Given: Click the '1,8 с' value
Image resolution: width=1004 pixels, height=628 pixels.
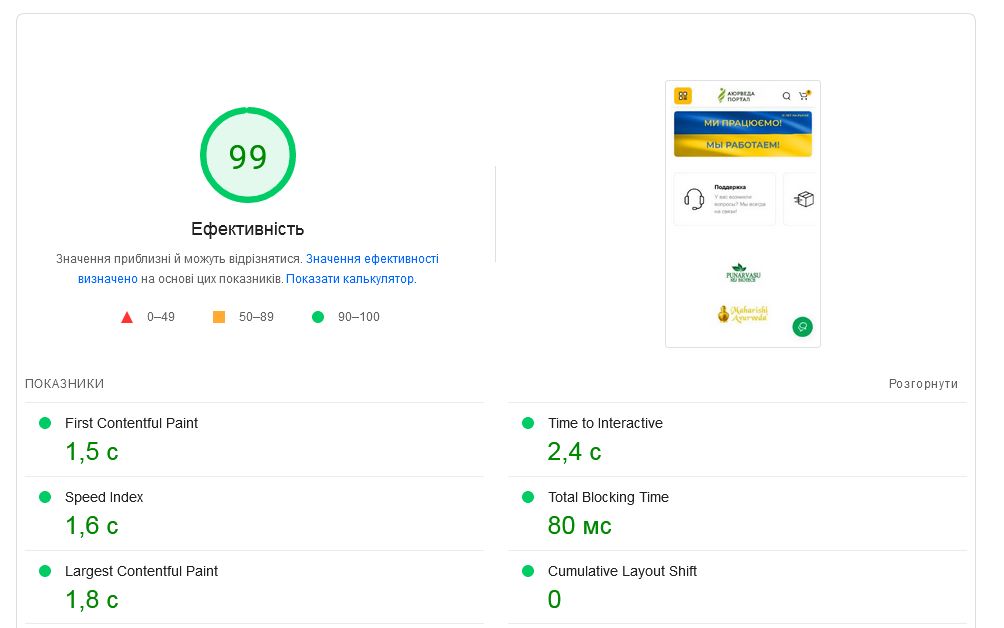Looking at the screenshot, I should (x=92, y=600).
